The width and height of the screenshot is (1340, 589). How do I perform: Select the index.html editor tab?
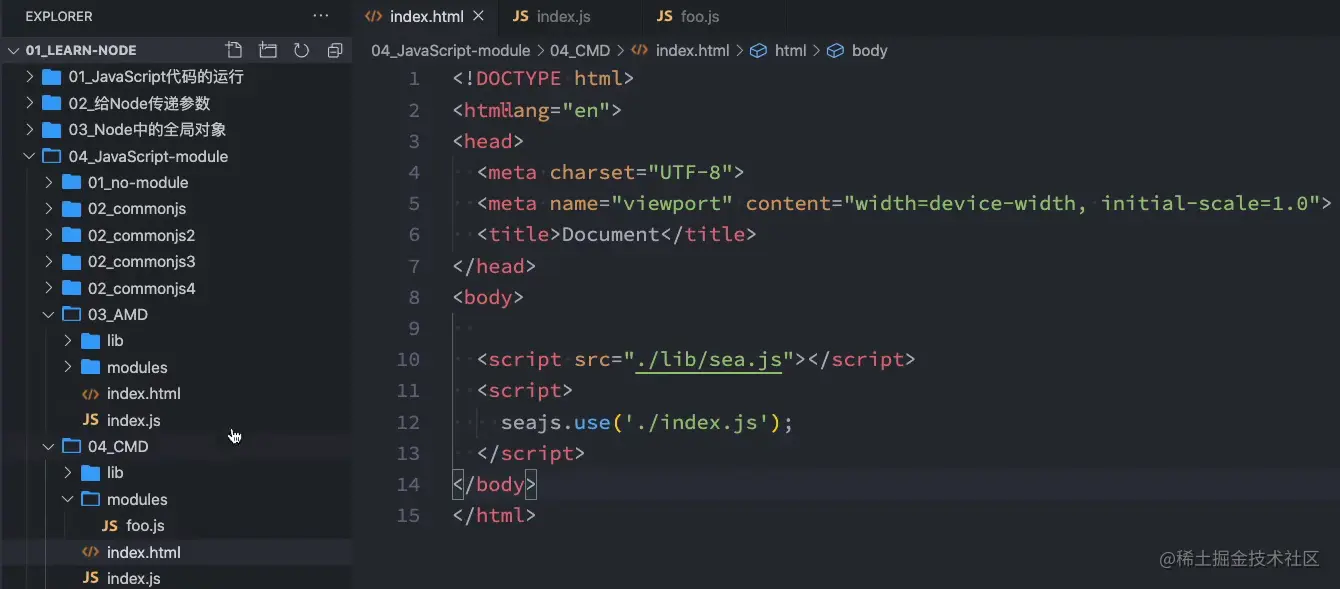(x=426, y=16)
